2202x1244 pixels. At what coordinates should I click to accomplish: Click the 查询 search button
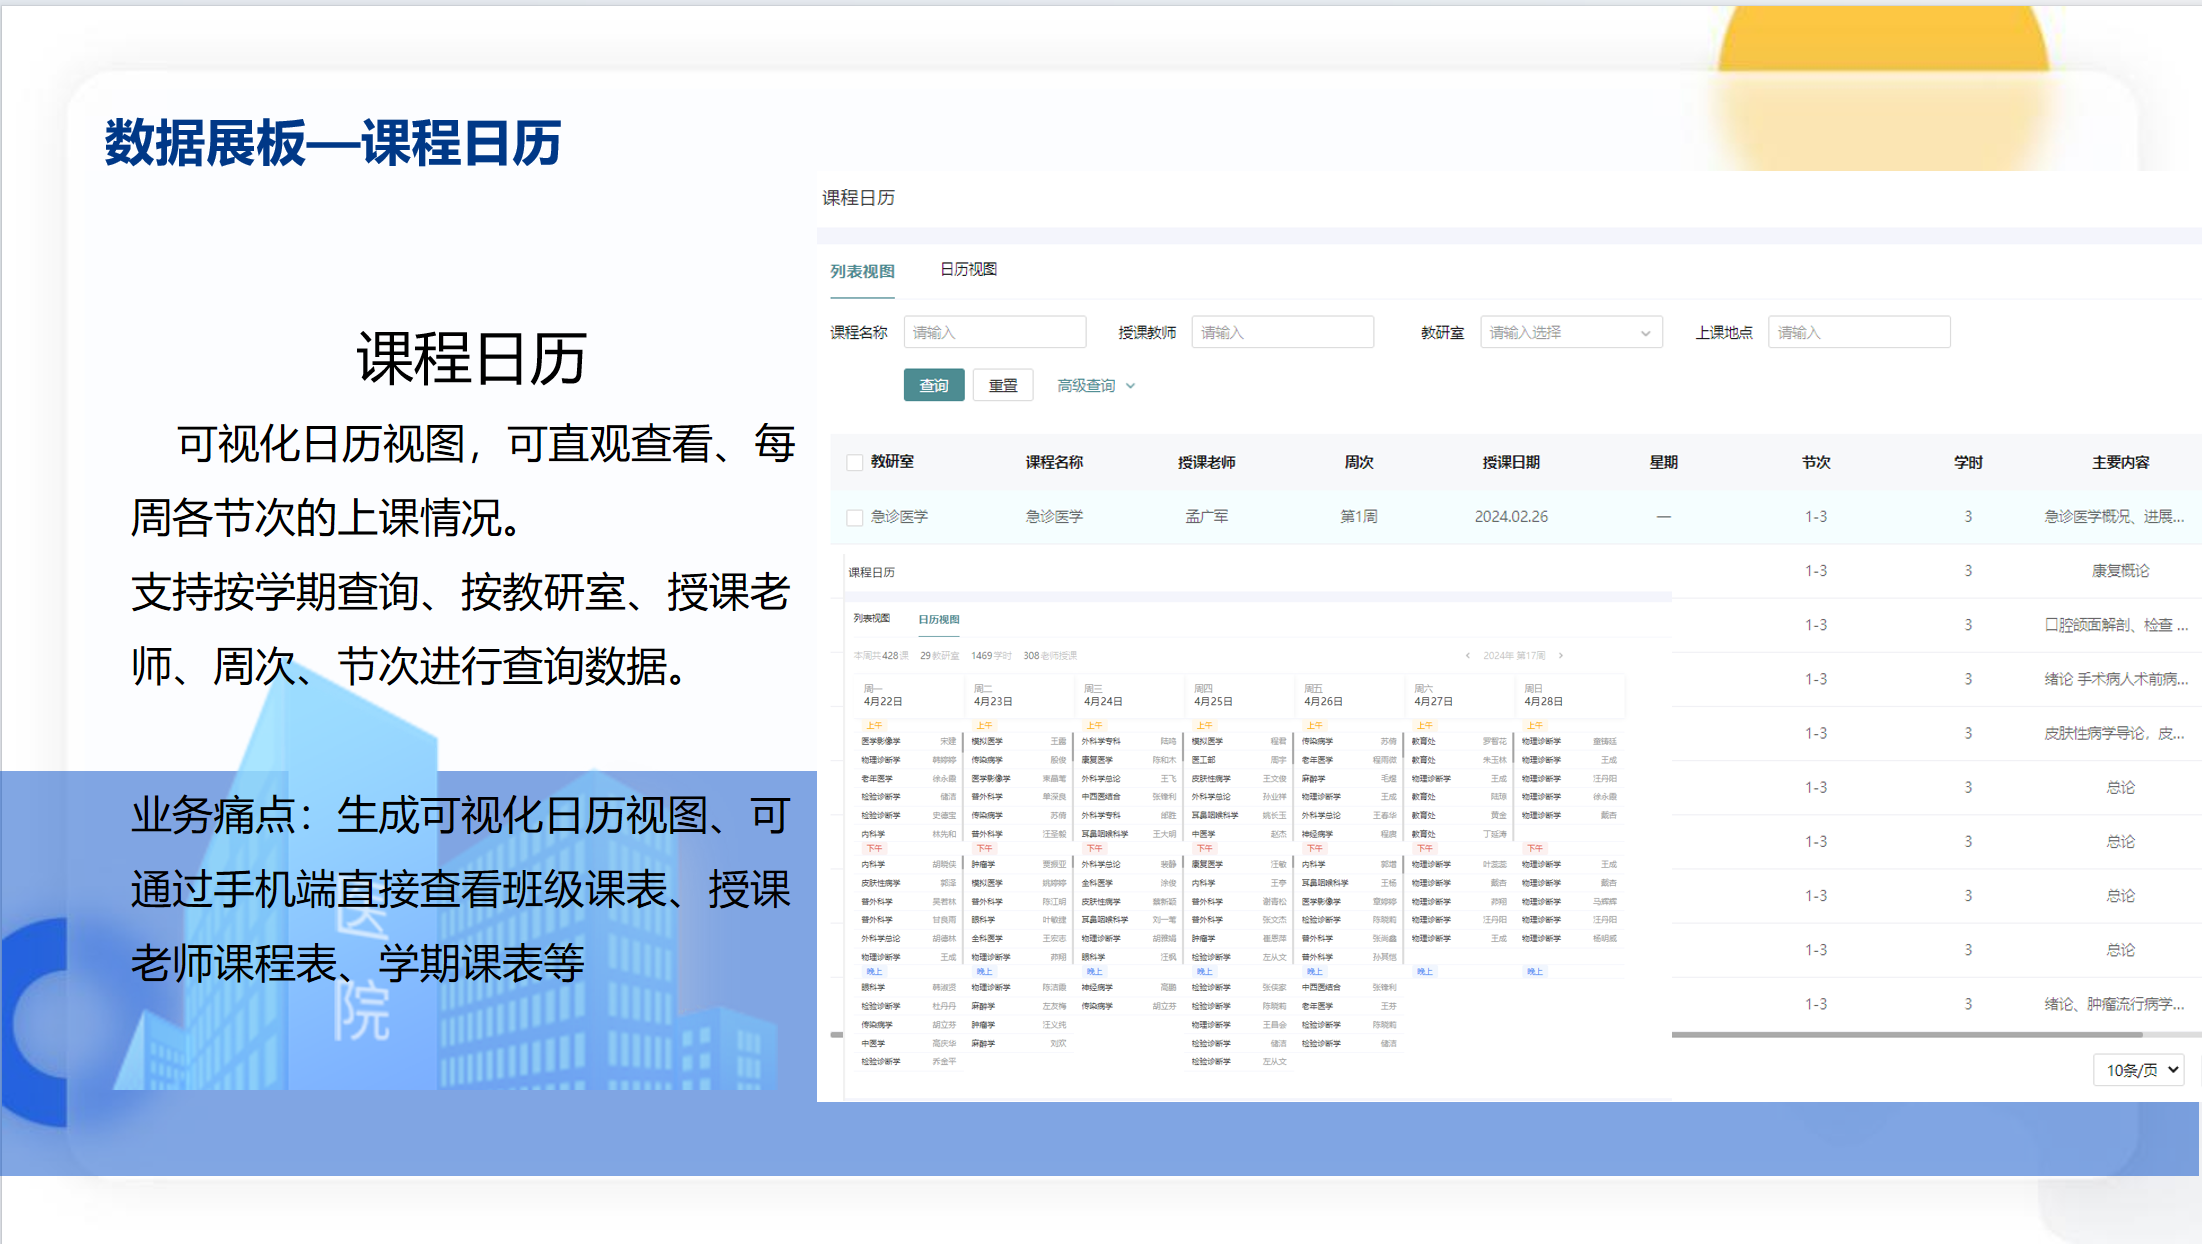933,386
